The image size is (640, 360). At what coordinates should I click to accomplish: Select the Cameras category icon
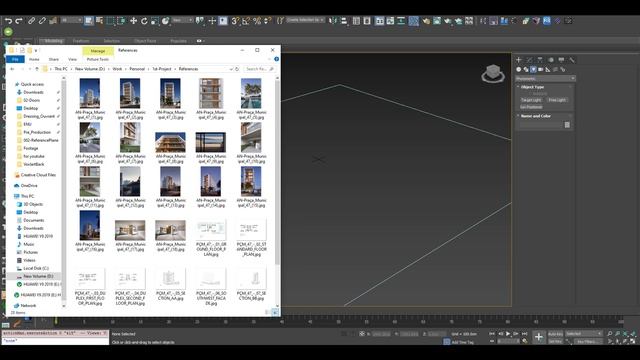[541, 69]
